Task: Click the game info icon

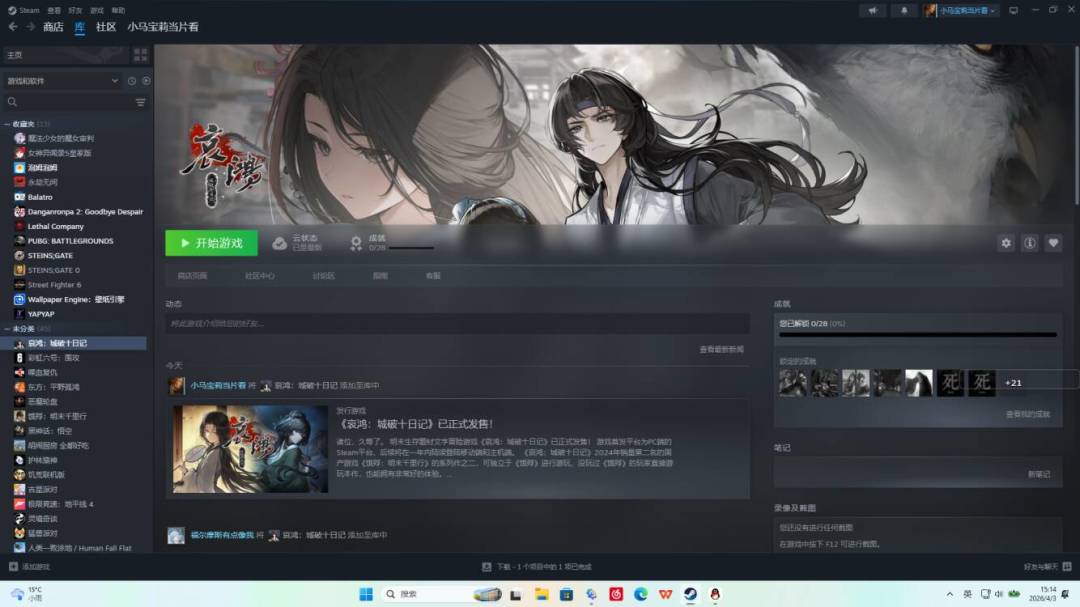Action: [x=1030, y=243]
